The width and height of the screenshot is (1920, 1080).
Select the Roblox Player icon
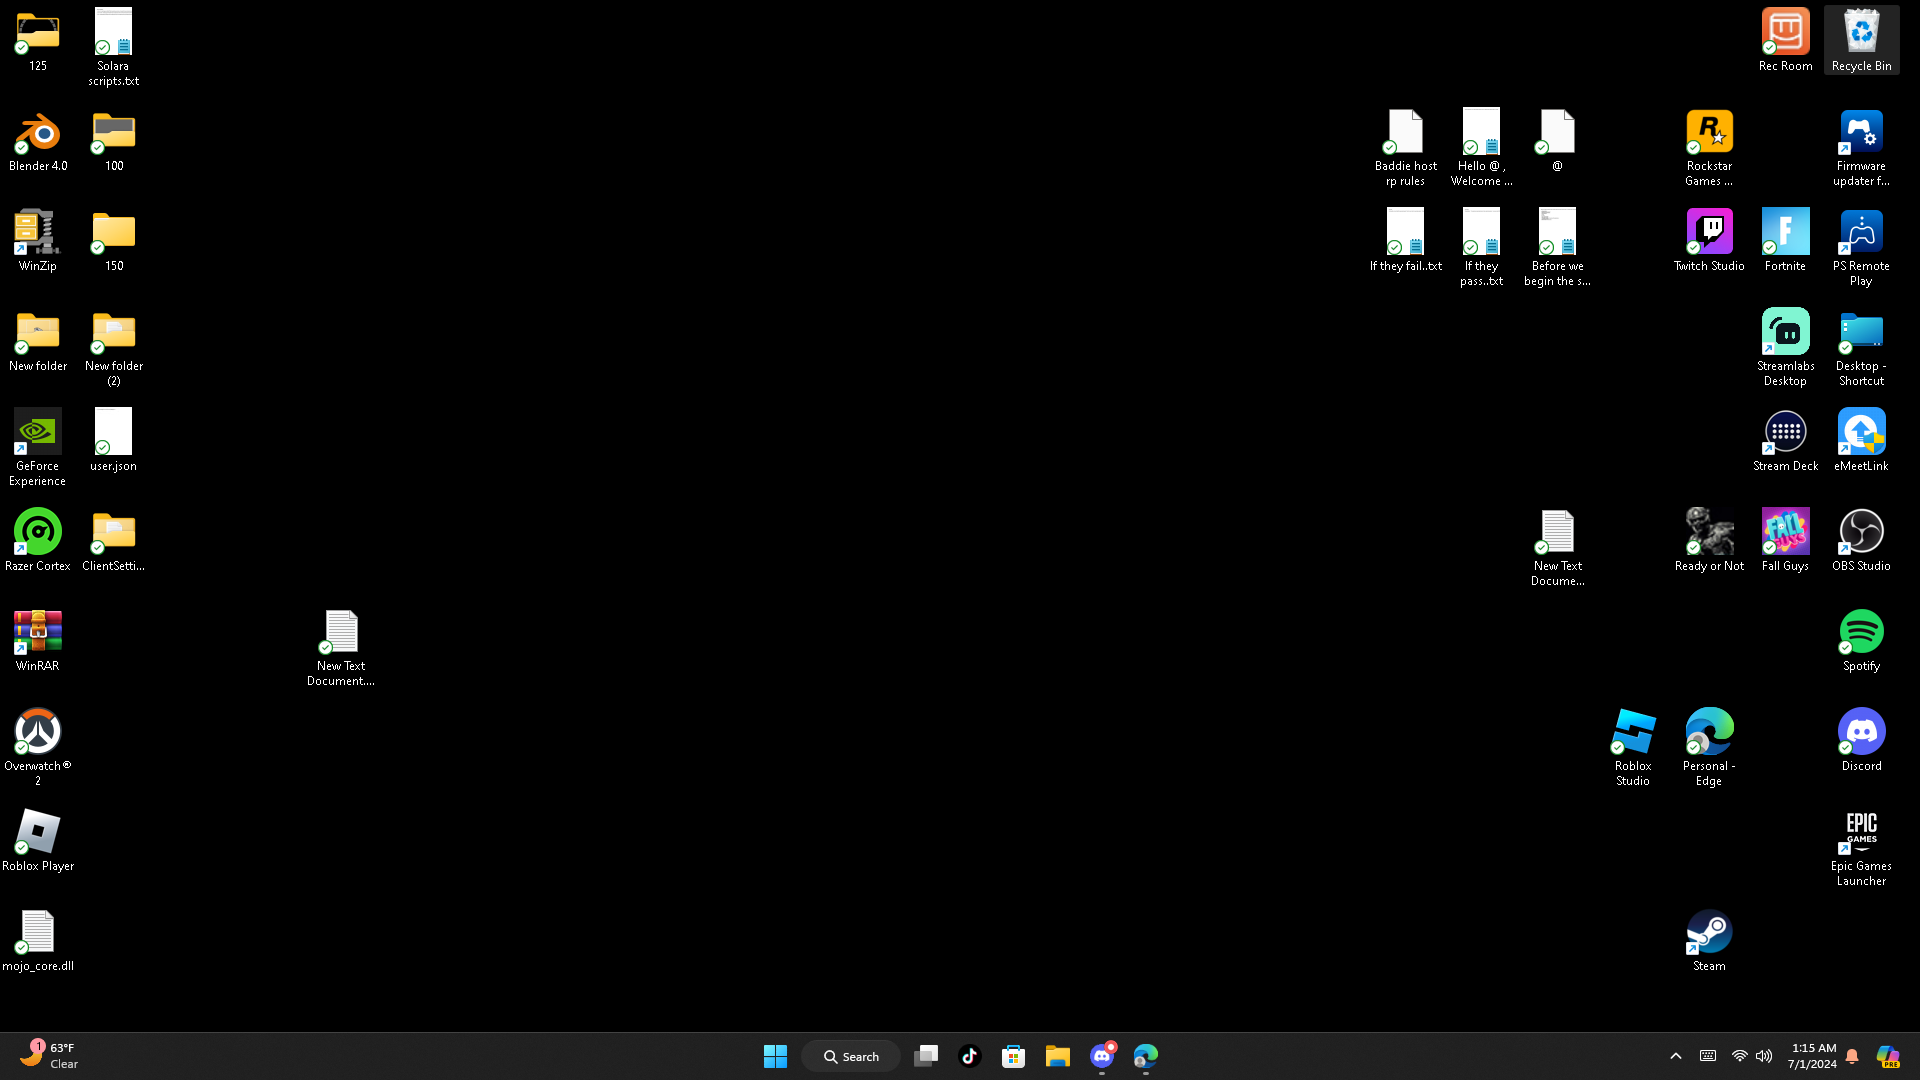(38, 842)
